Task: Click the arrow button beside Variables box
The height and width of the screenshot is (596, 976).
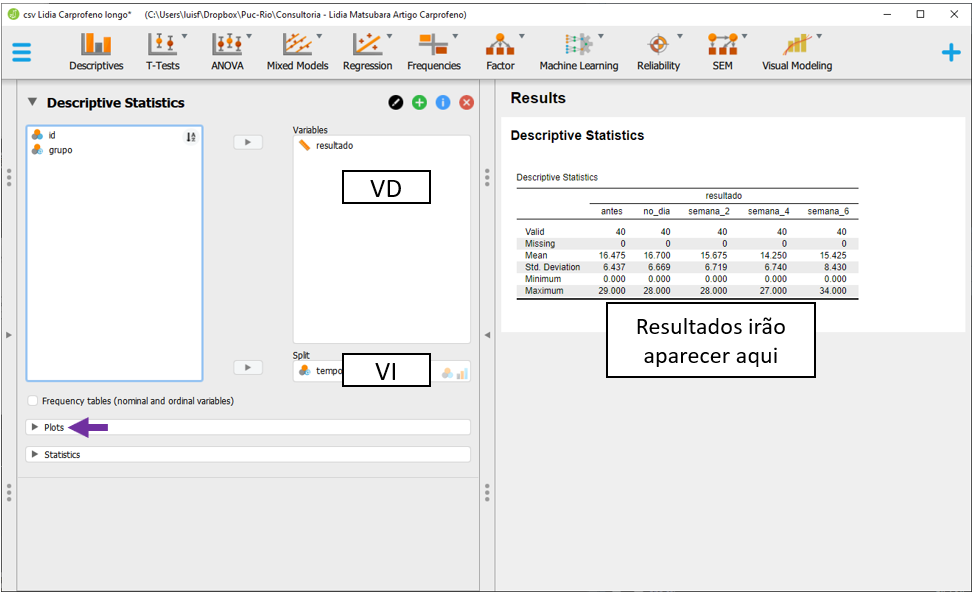Action: tap(247, 142)
